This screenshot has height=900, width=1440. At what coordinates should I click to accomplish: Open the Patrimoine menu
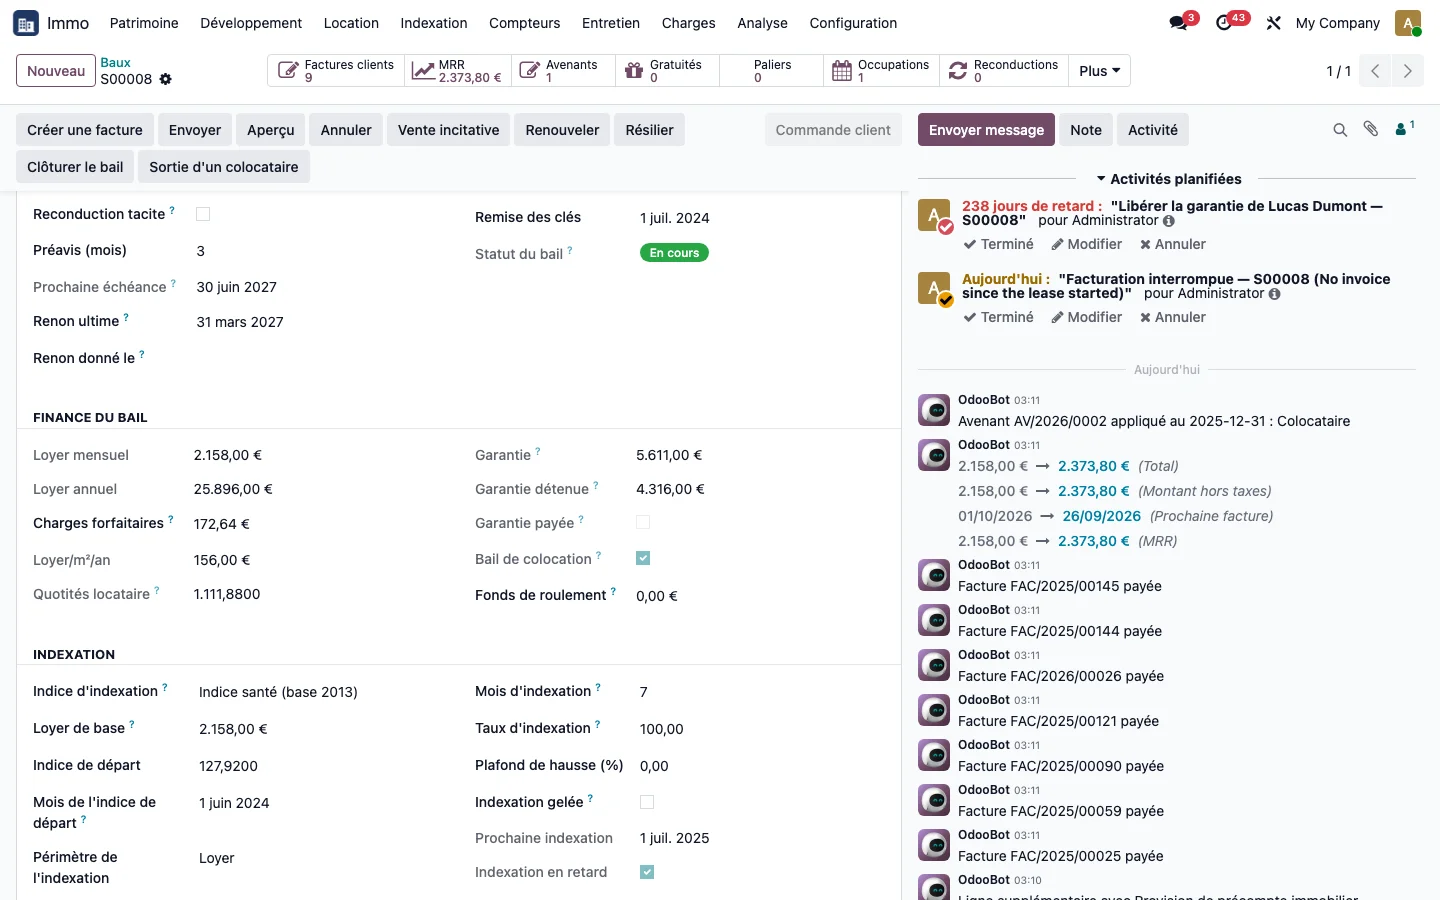[x=144, y=23]
